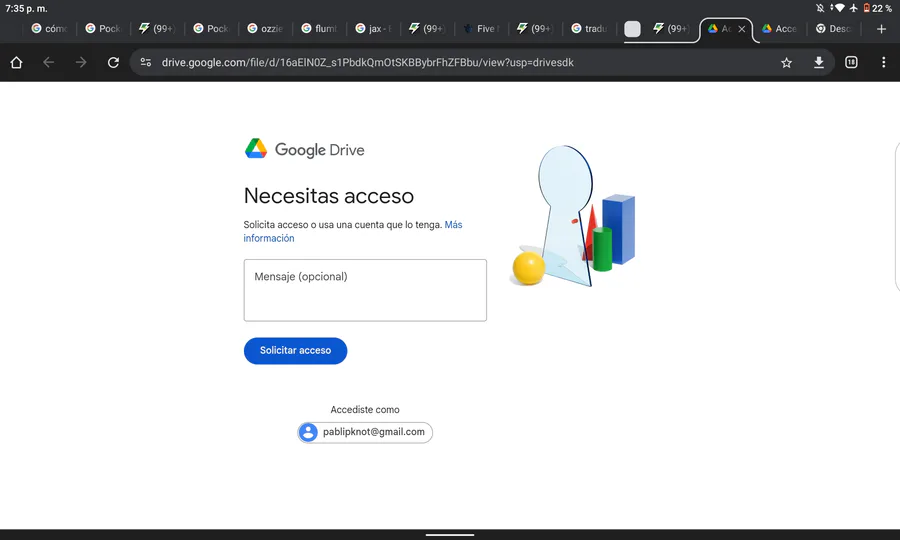Click the address bar URL
The height and width of the screenshot is (540, 900).
point(367,63)
